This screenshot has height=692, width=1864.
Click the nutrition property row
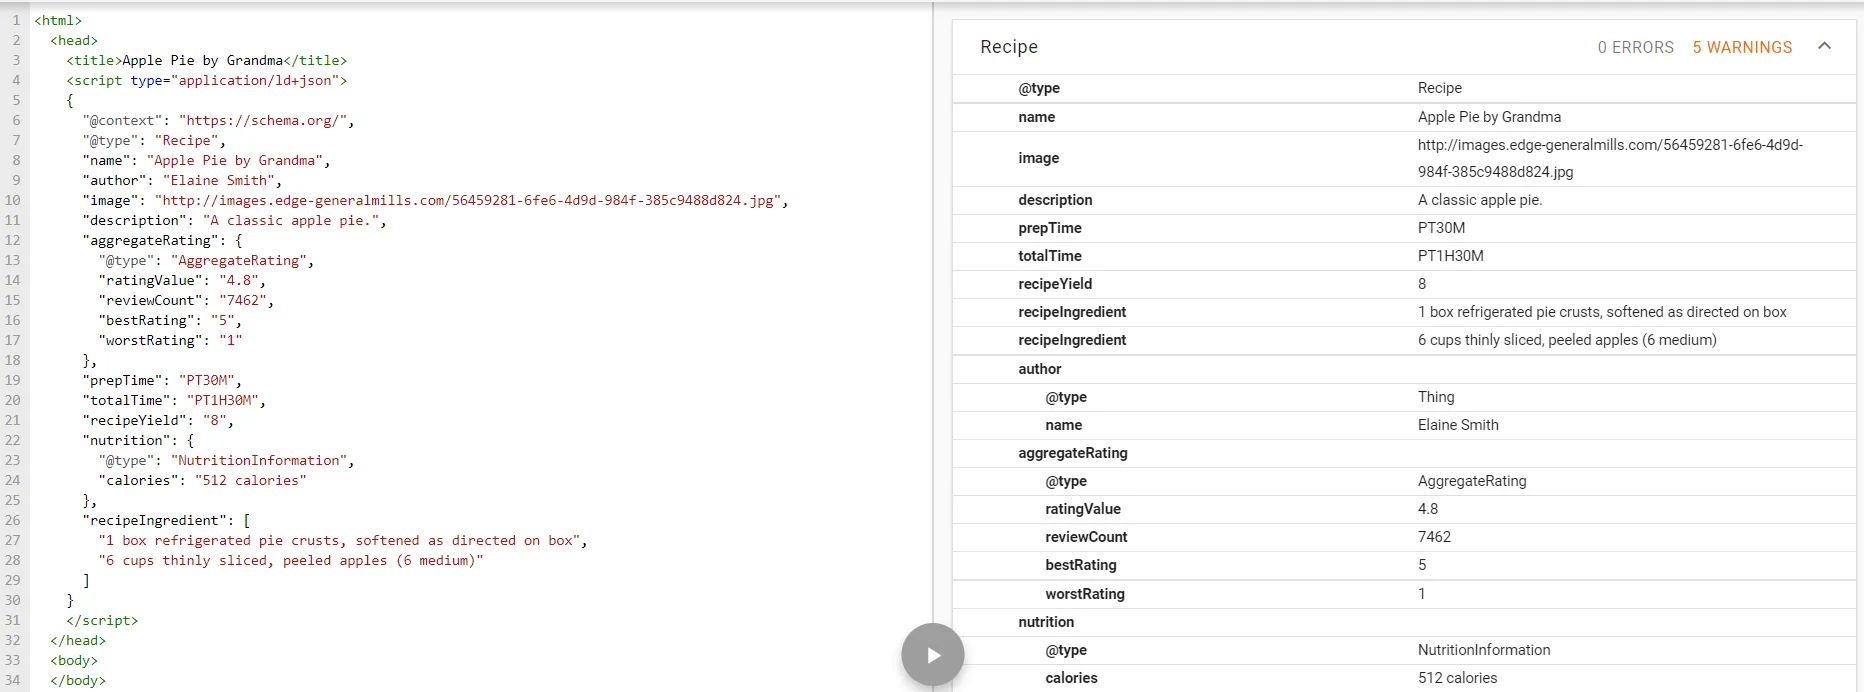tap(1046, 622)
